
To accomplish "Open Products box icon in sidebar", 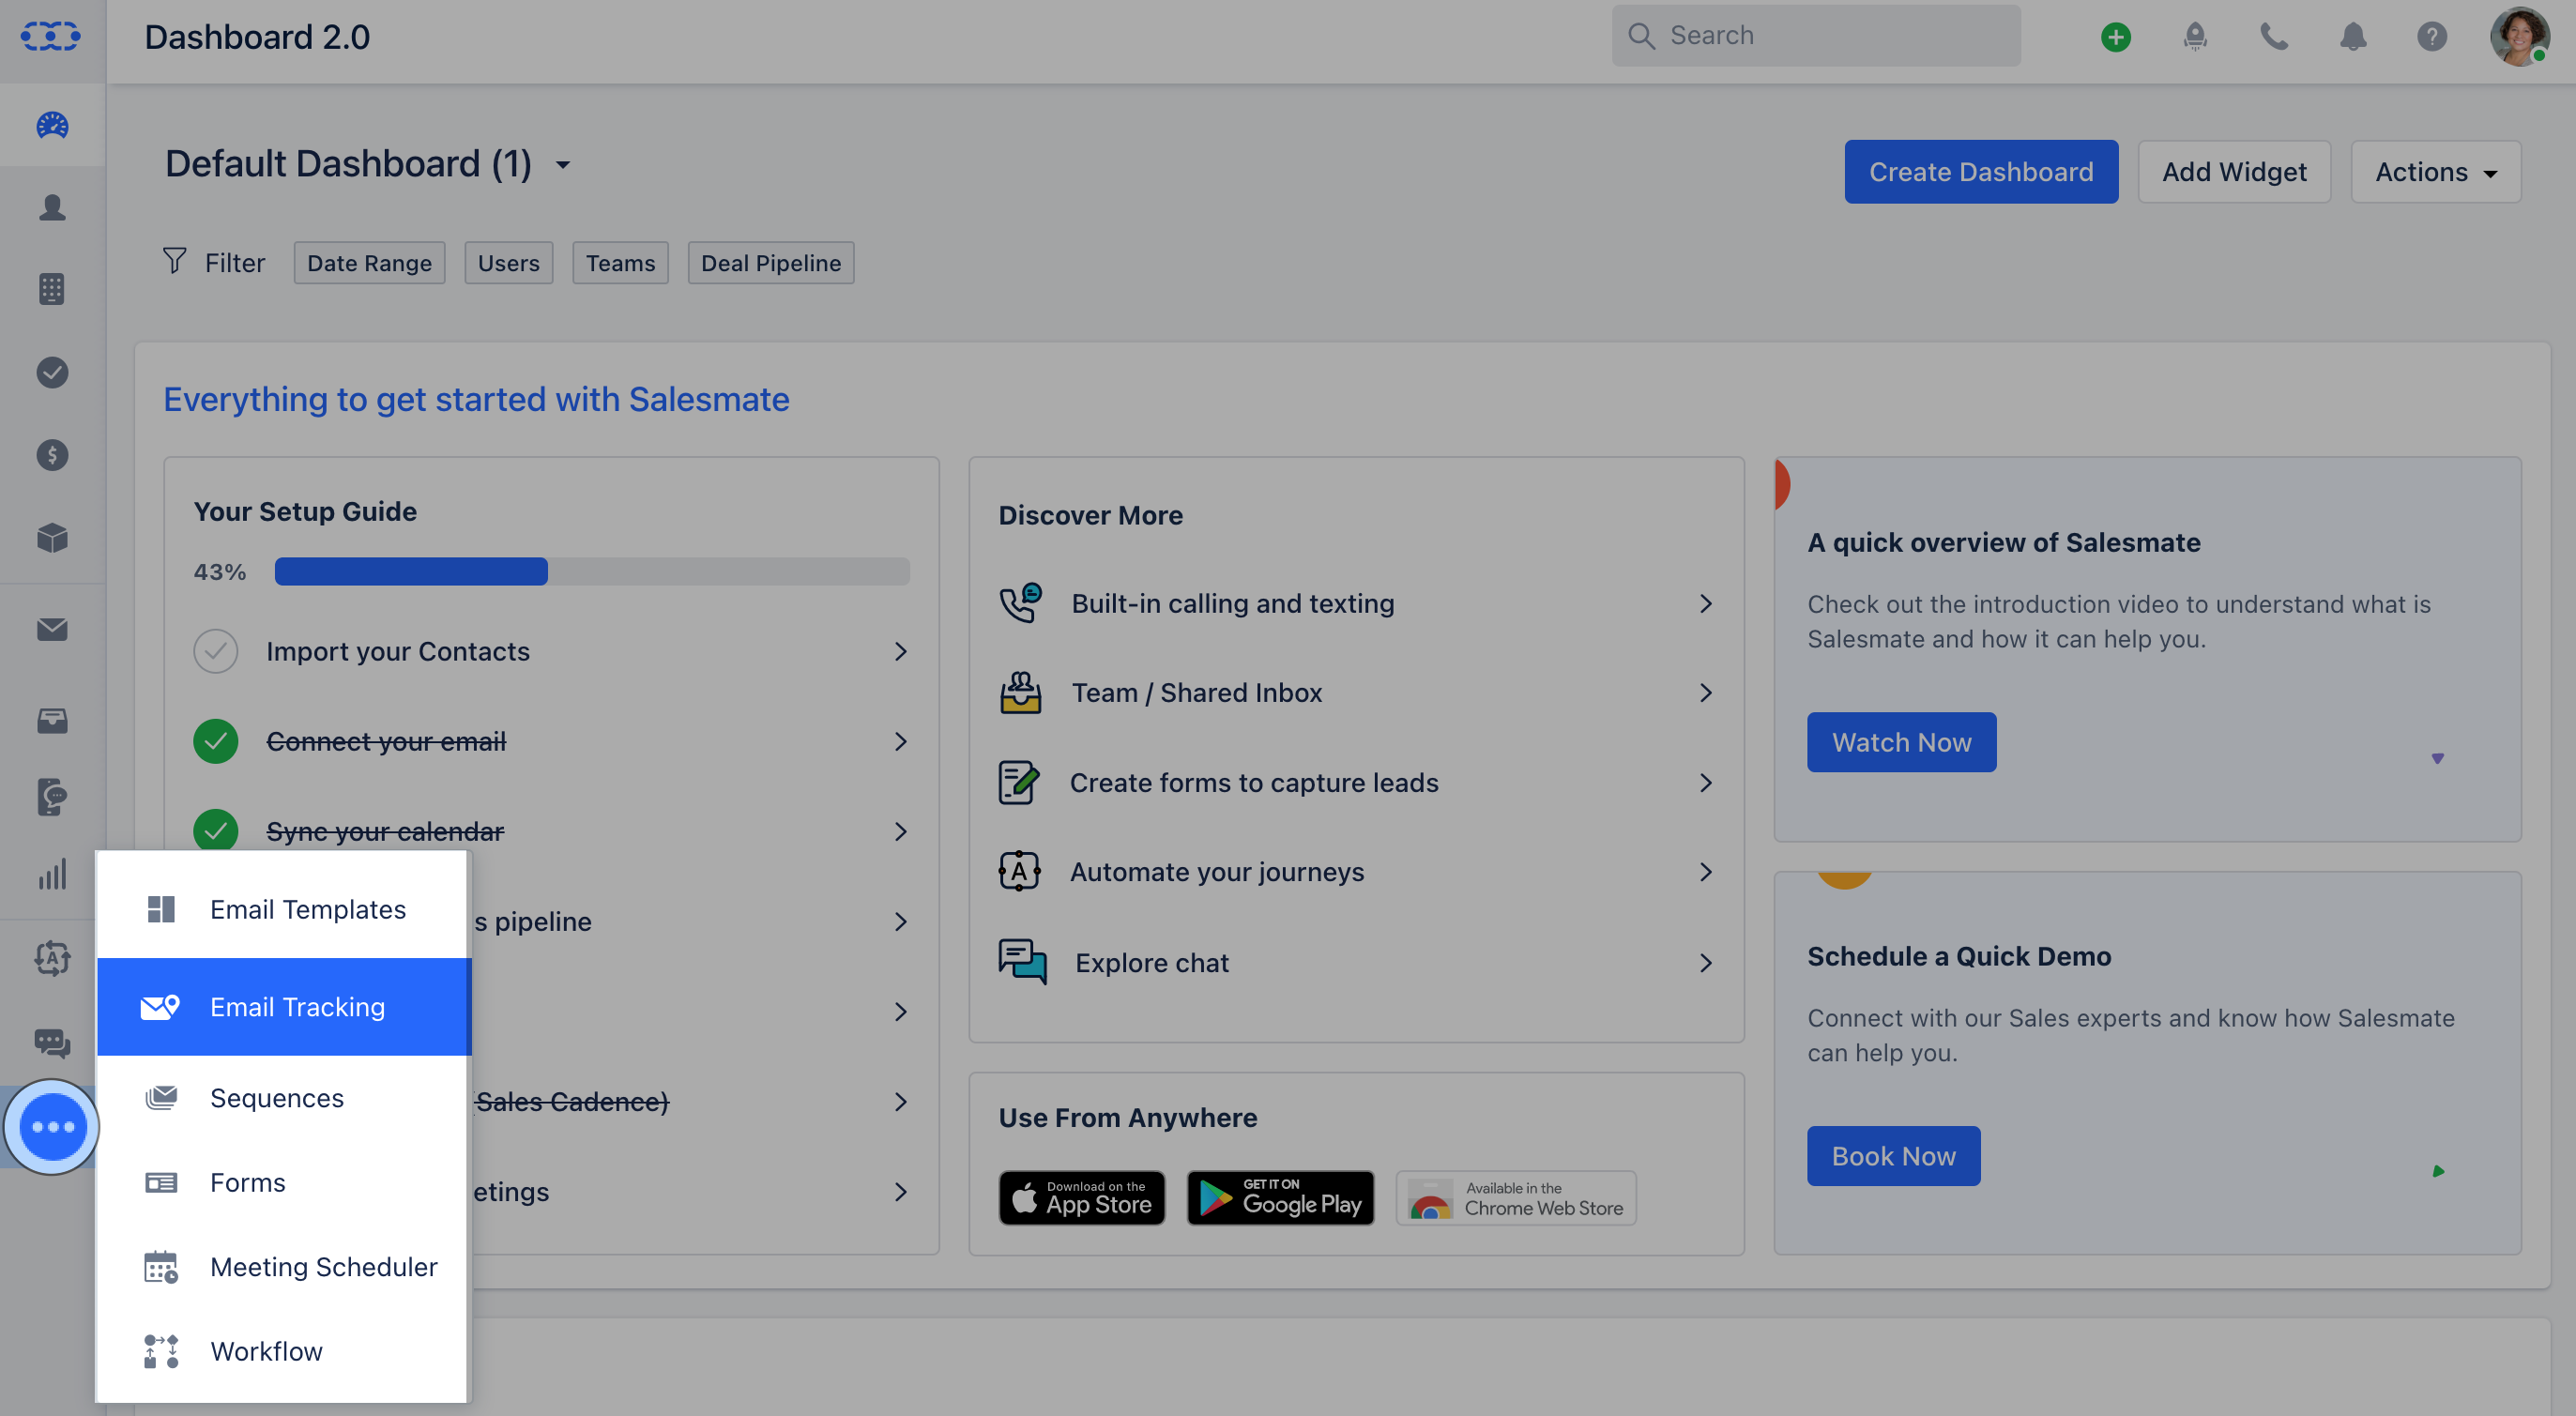I will [52, 538].
